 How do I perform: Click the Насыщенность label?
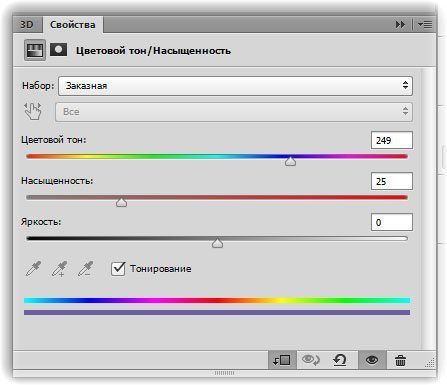tap(57, 181)
